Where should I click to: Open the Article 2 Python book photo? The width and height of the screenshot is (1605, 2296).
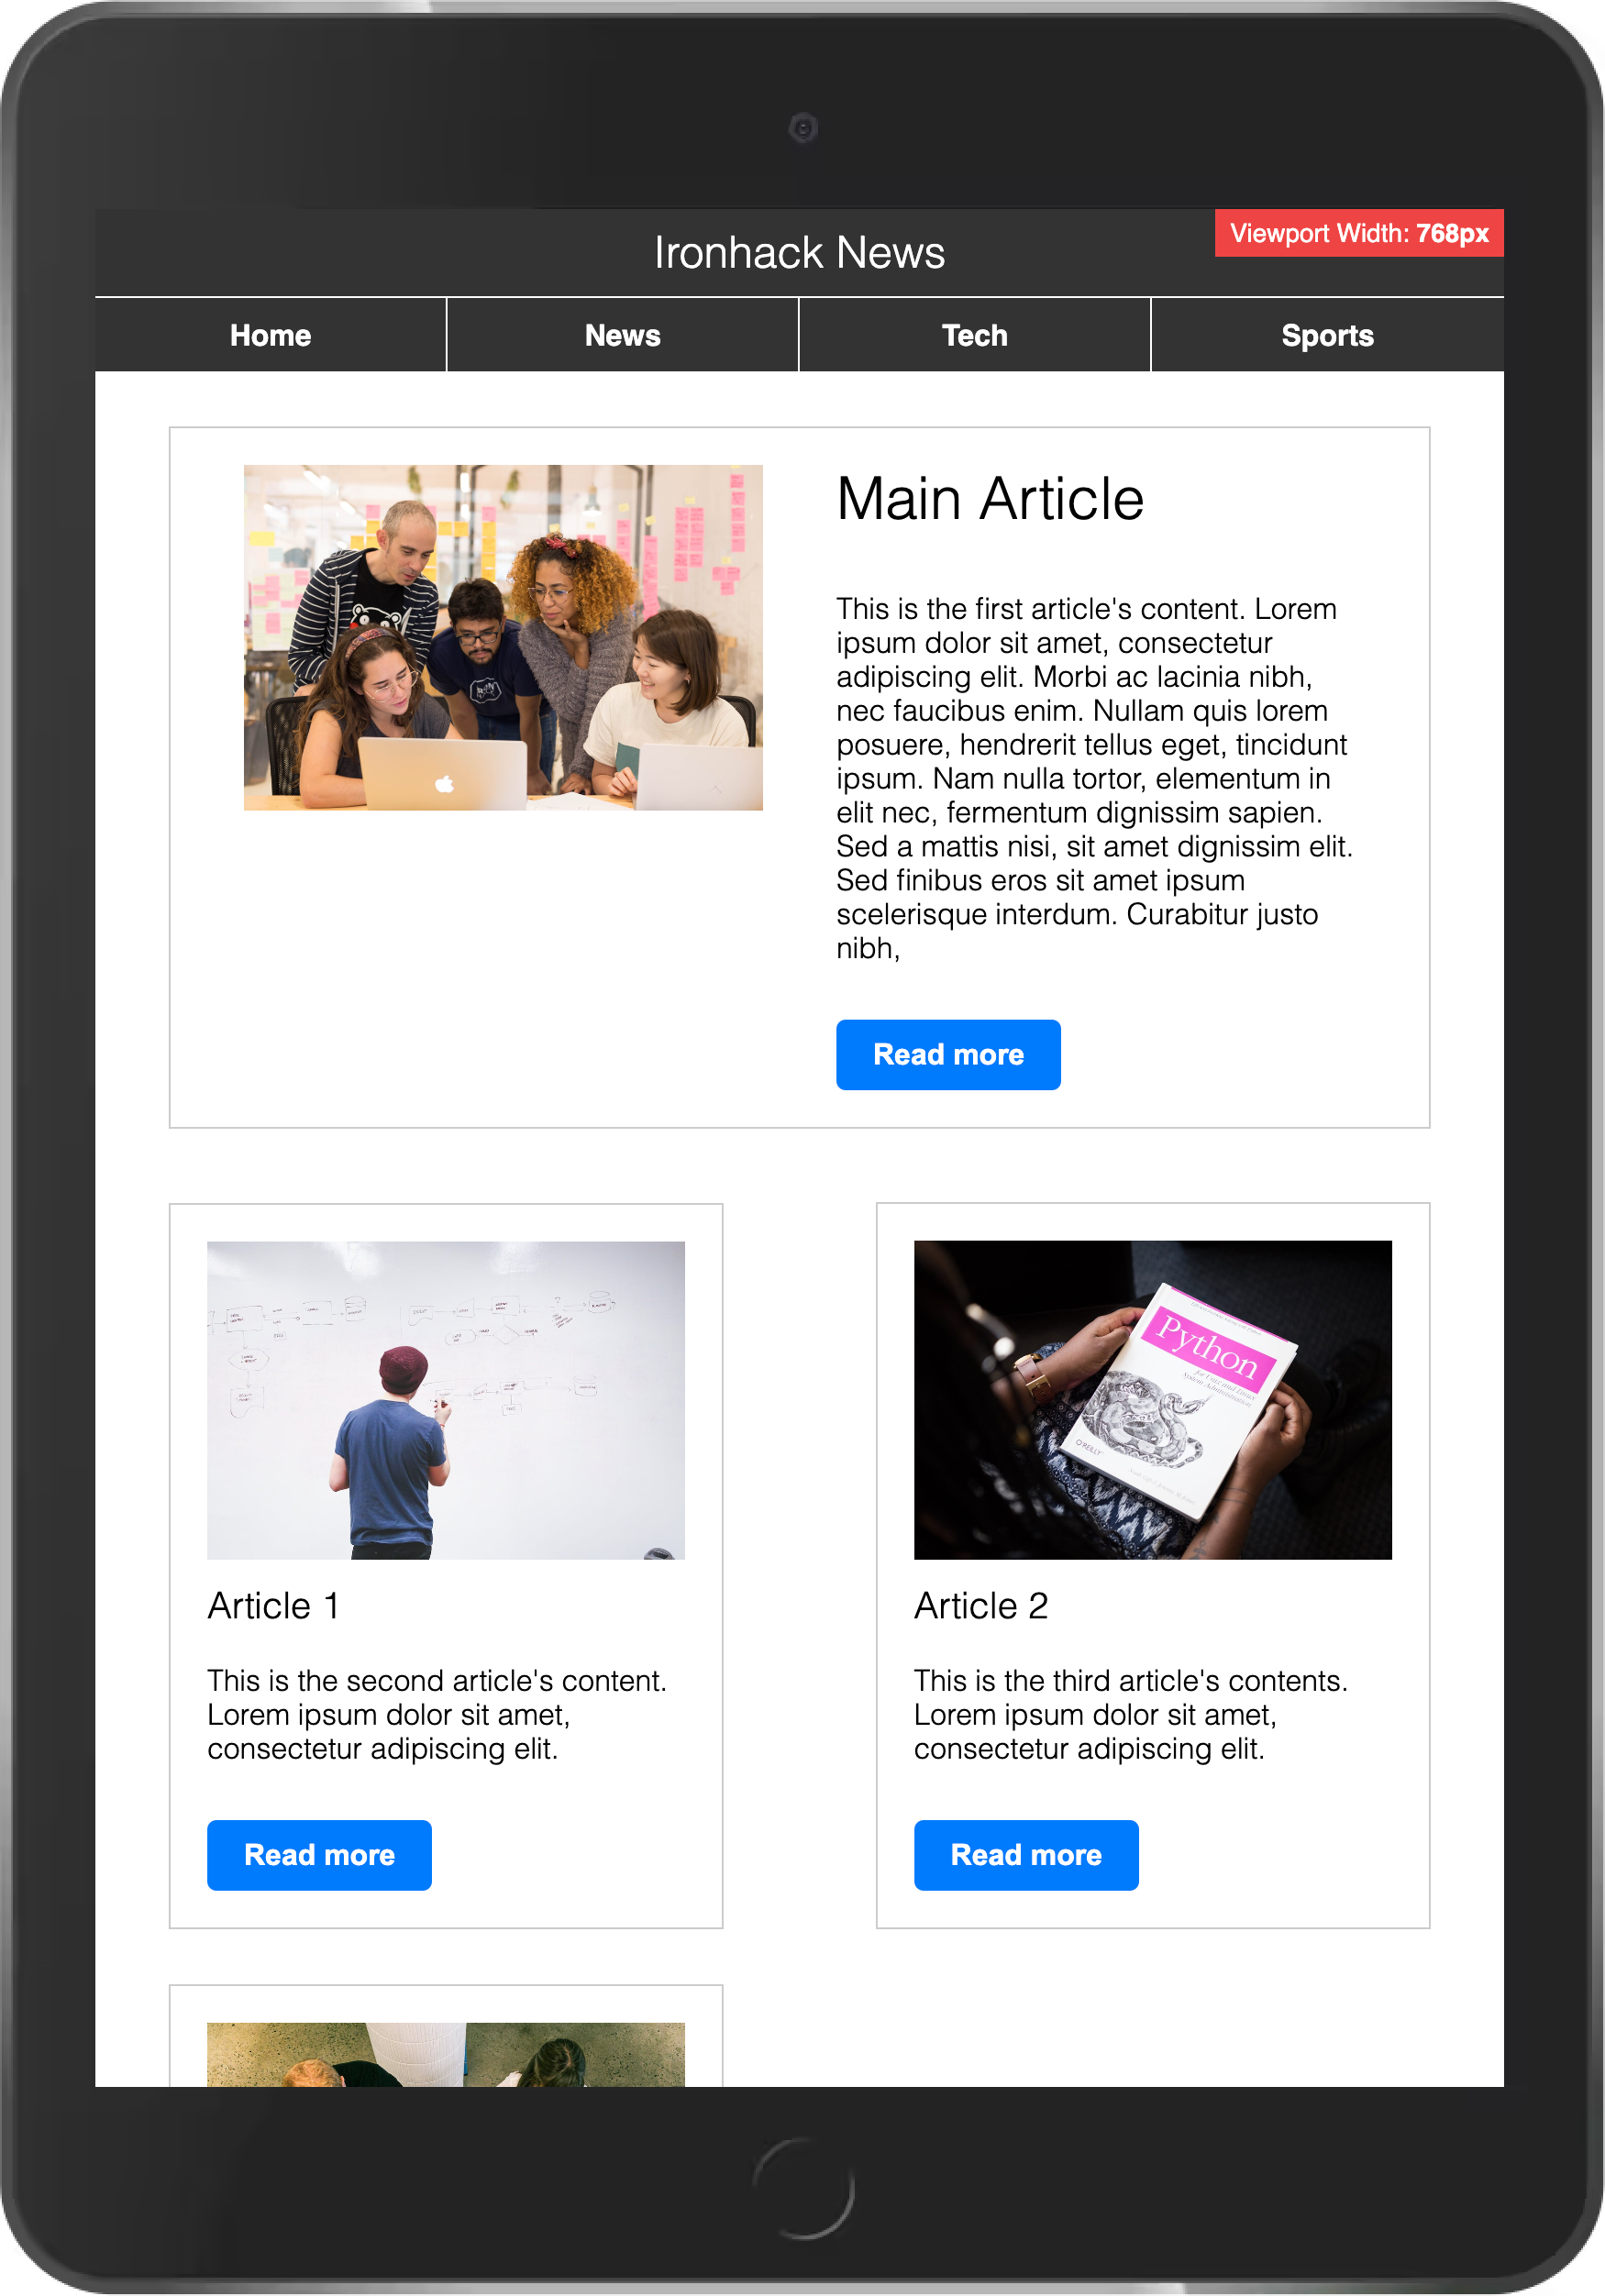click(1153, 1400)
